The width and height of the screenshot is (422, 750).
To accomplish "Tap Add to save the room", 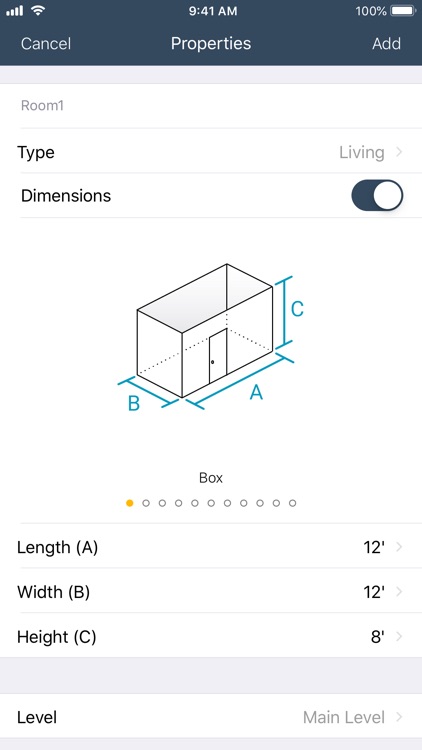I will (x=386, y=44).
